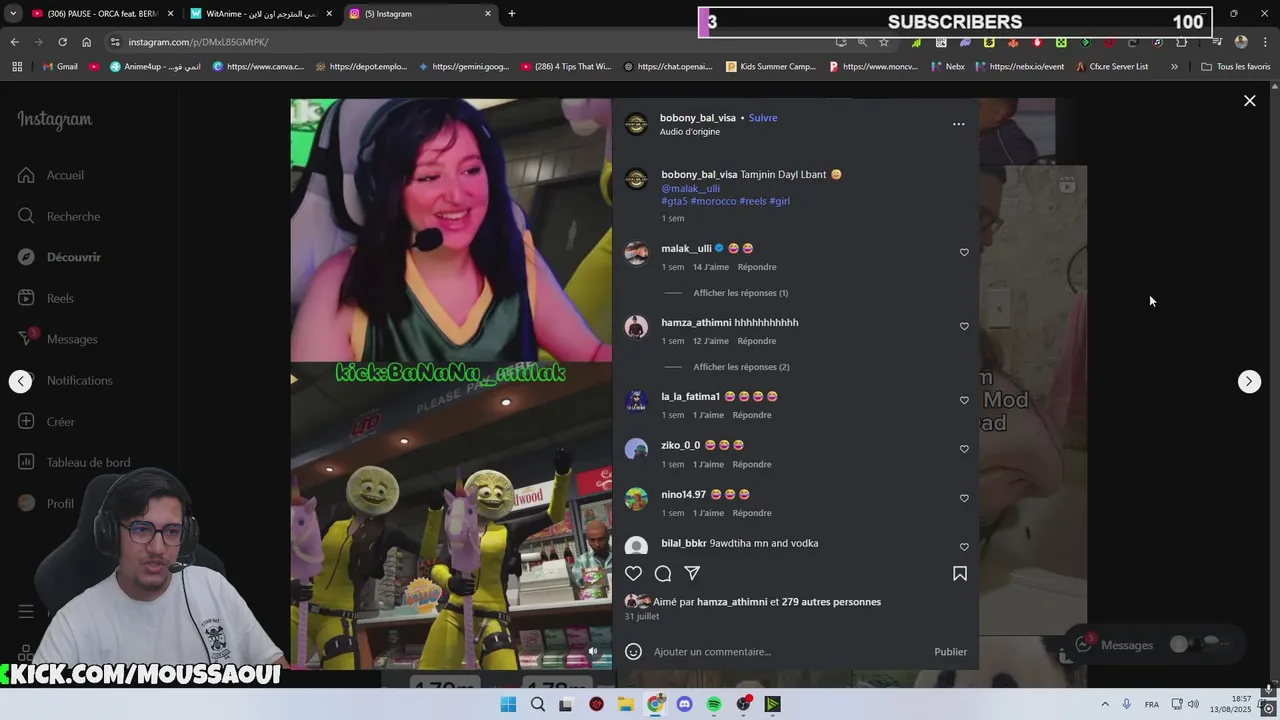Open the #morocco hashtag

pos(713,201)
